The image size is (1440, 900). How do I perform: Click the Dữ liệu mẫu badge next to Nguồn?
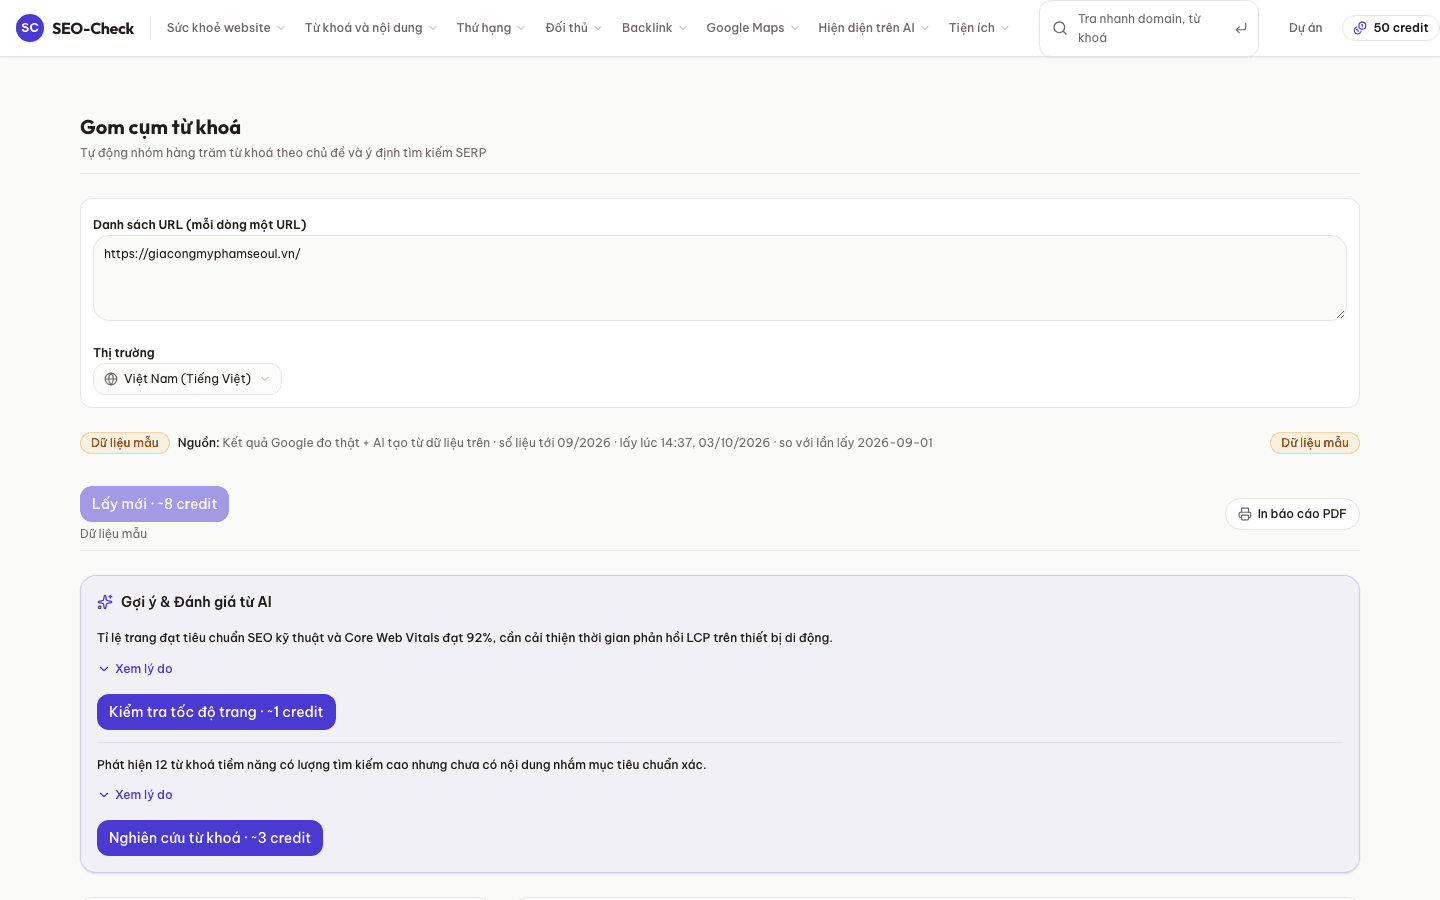pos(125,443)
